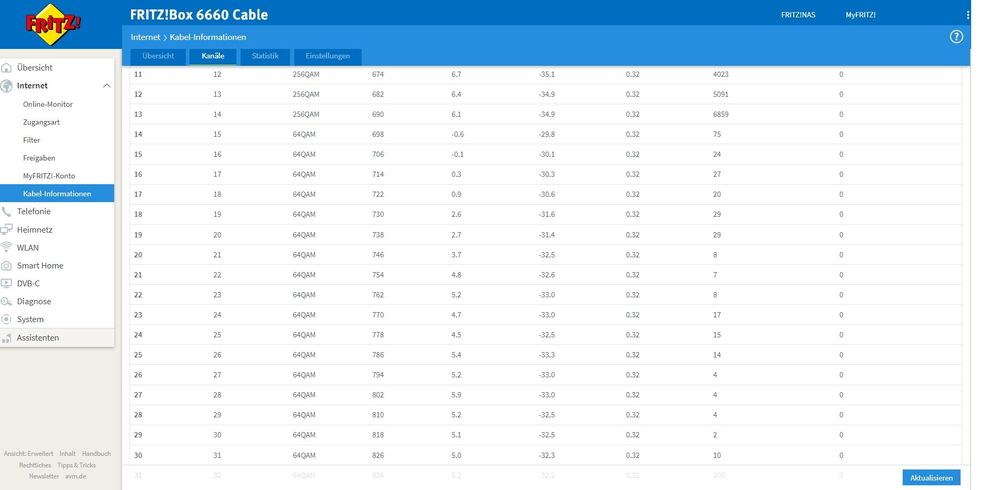The height and width of the screenshot is (490, 999).
Task: Click the Aktualisieren button
Action: (931, 478)
